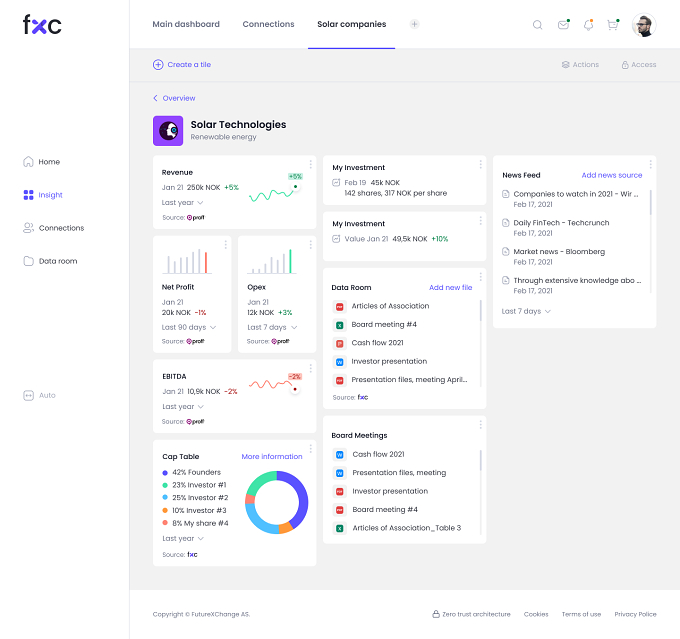Click the add new tab plus icon
680x639 pixels.
414,24
